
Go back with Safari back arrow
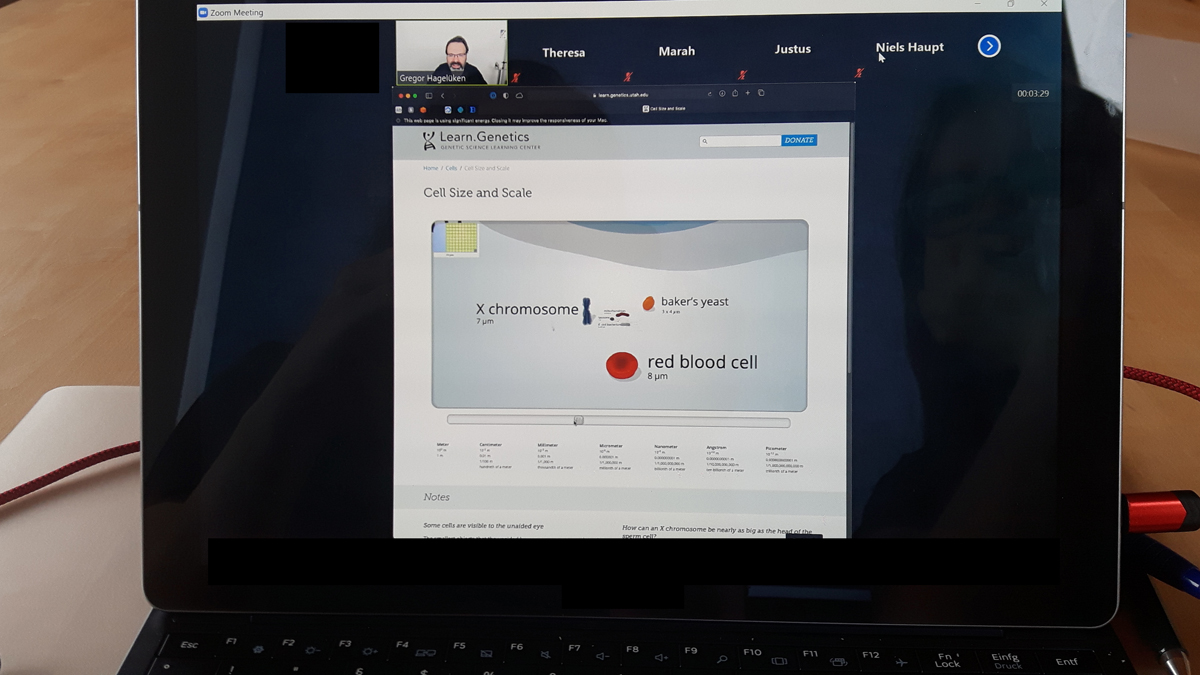442,95
